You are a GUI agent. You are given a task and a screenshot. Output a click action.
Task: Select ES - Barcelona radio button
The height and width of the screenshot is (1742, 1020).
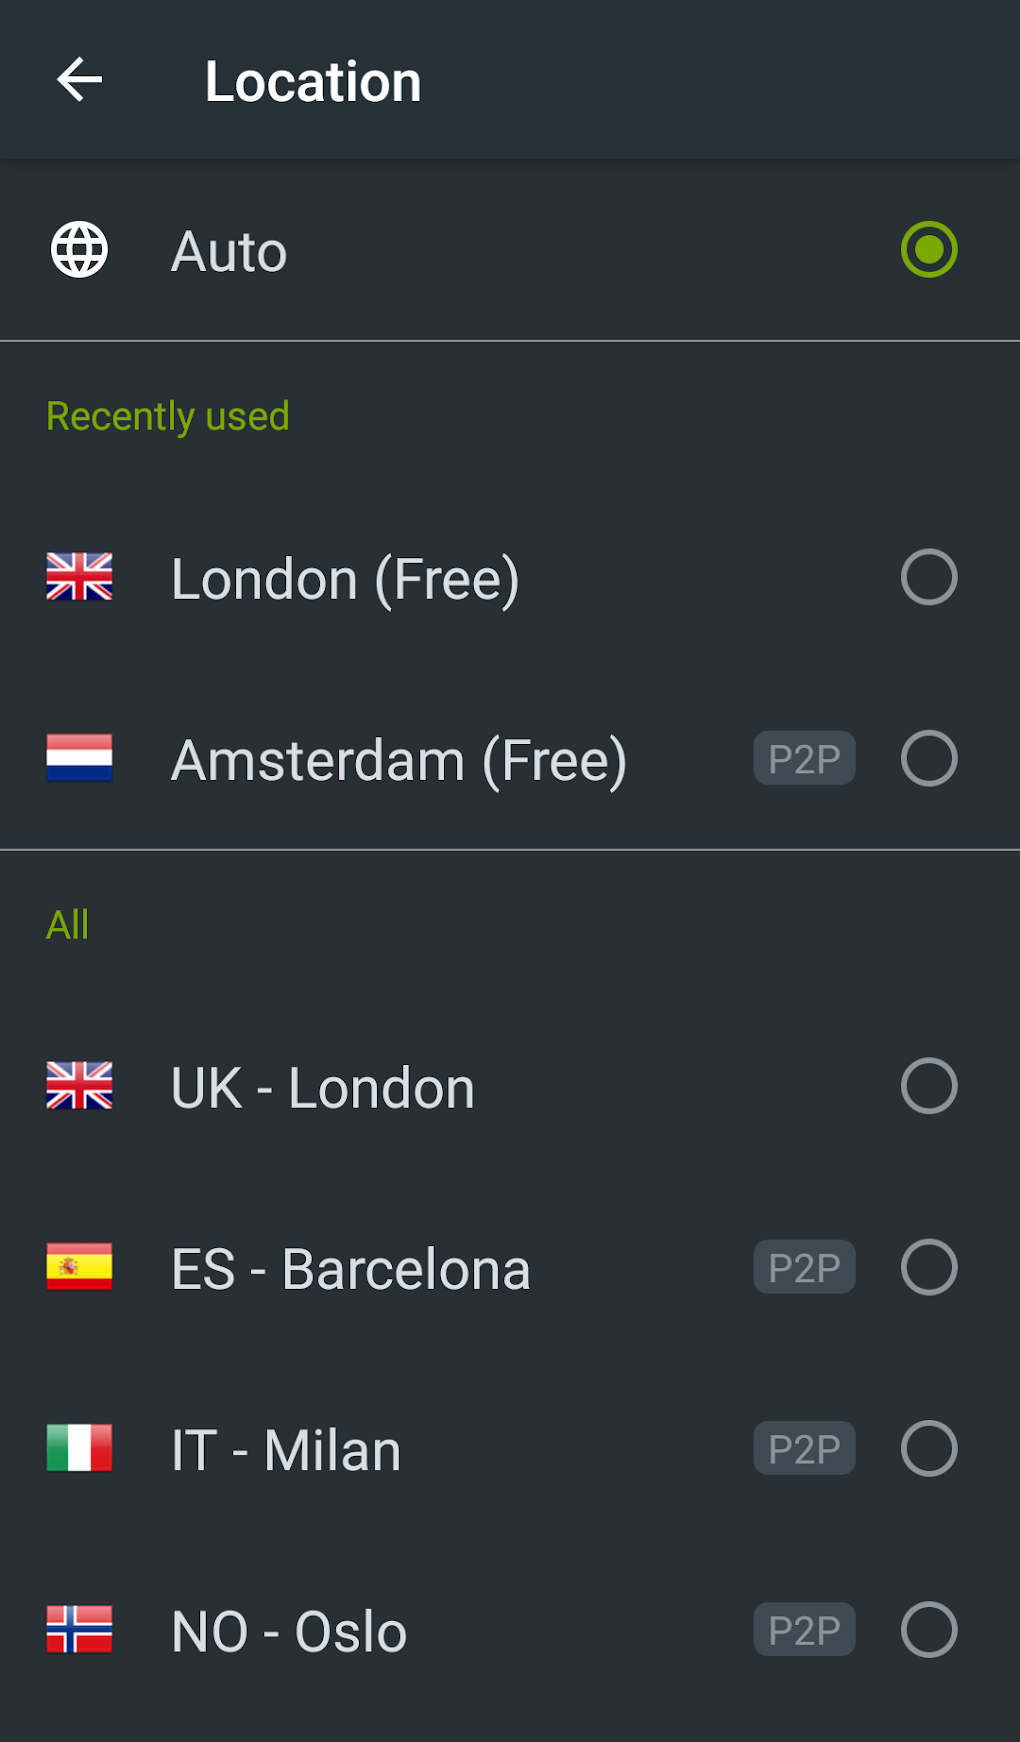(929, 1267)
